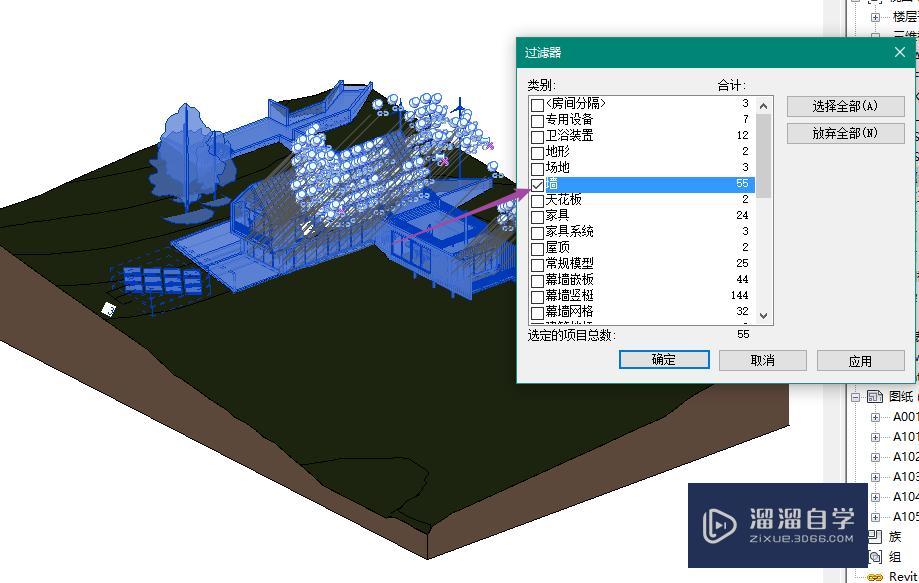Screen dimensions: 919x583
Task: Check the 常规模型 checkbox
Action: click(537, 265)
